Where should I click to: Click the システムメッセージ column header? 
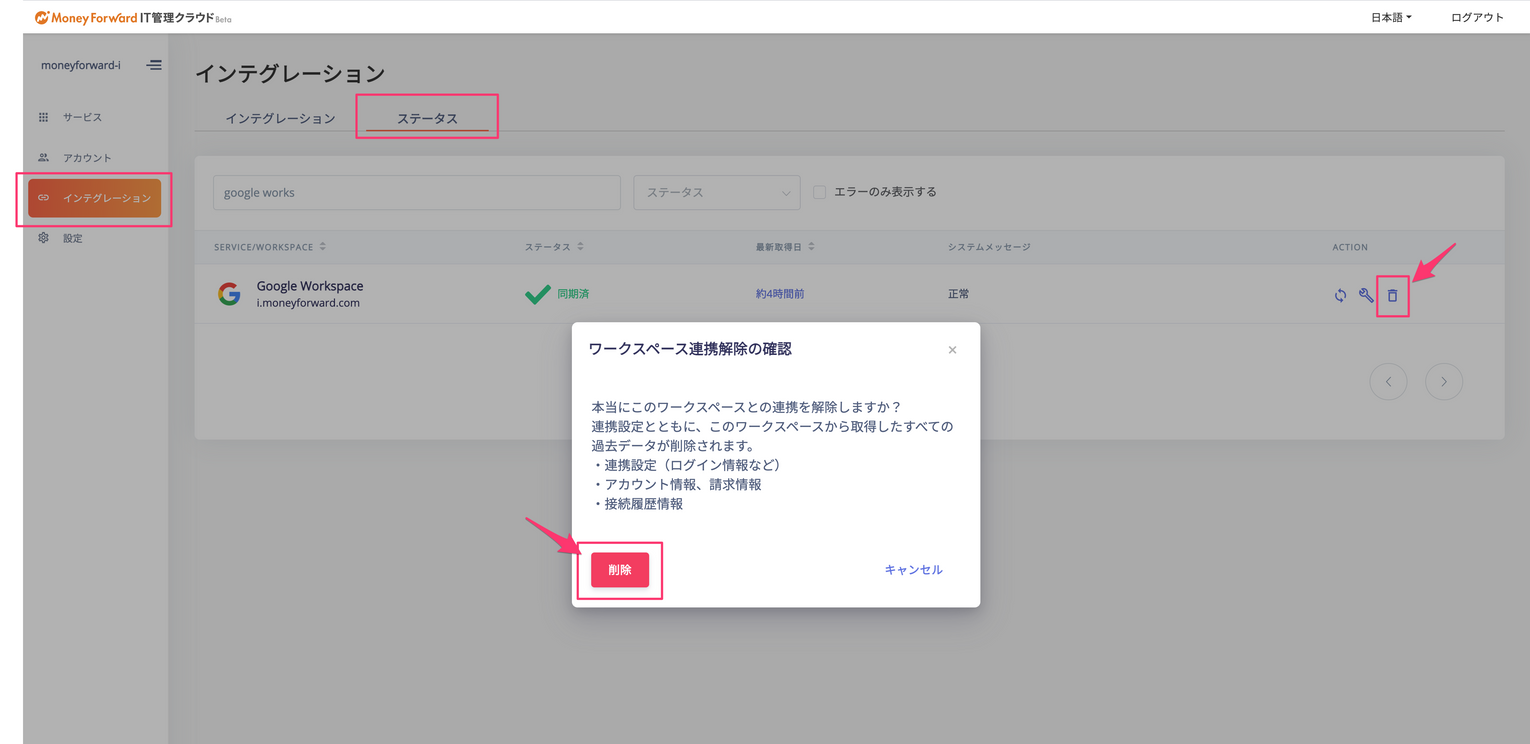[989, 247]
